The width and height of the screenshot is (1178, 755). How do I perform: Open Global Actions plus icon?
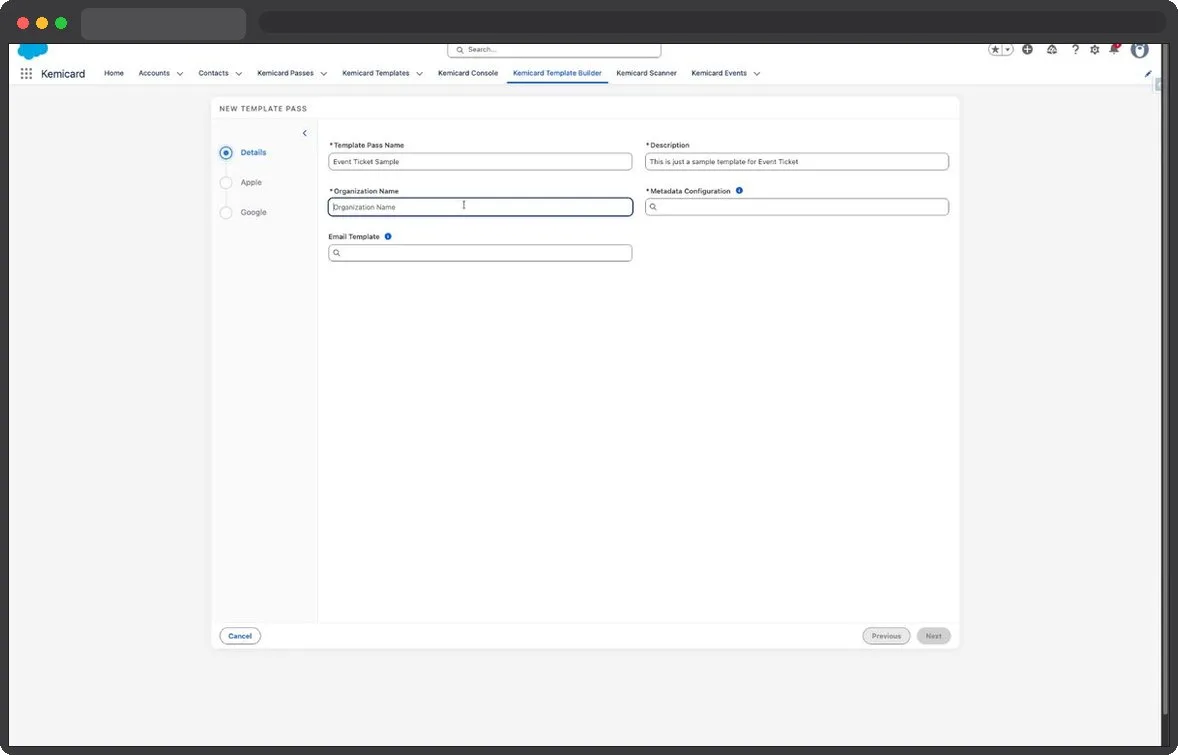pyautogui.click(x=1027, y=50)
